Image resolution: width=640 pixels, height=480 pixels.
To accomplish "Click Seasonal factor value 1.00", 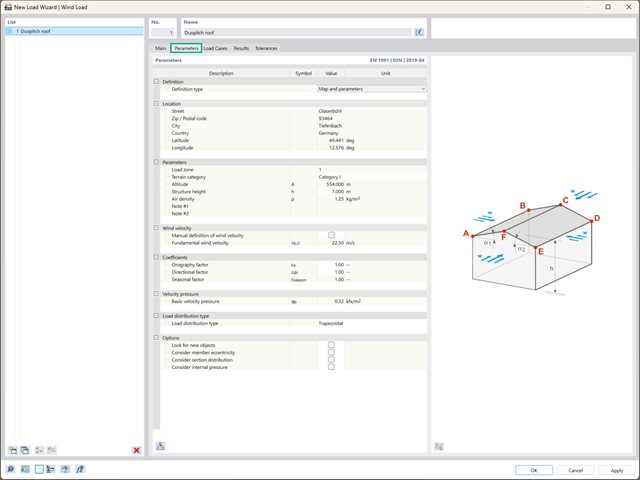I will pos(331,279).
